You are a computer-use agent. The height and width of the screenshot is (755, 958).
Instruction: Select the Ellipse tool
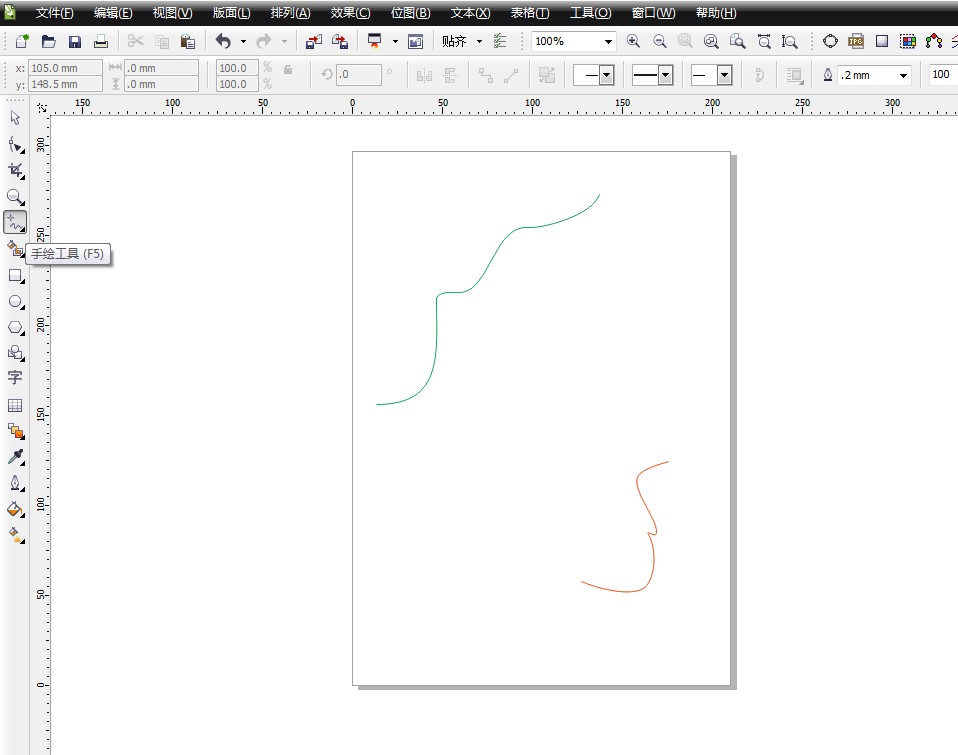coord(15,301)
